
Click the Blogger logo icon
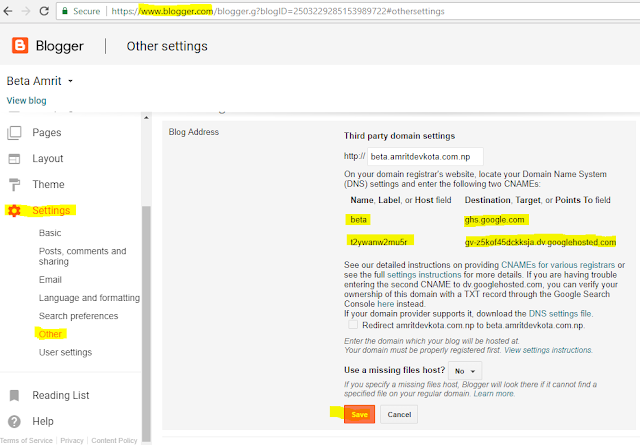click(20, 46)
